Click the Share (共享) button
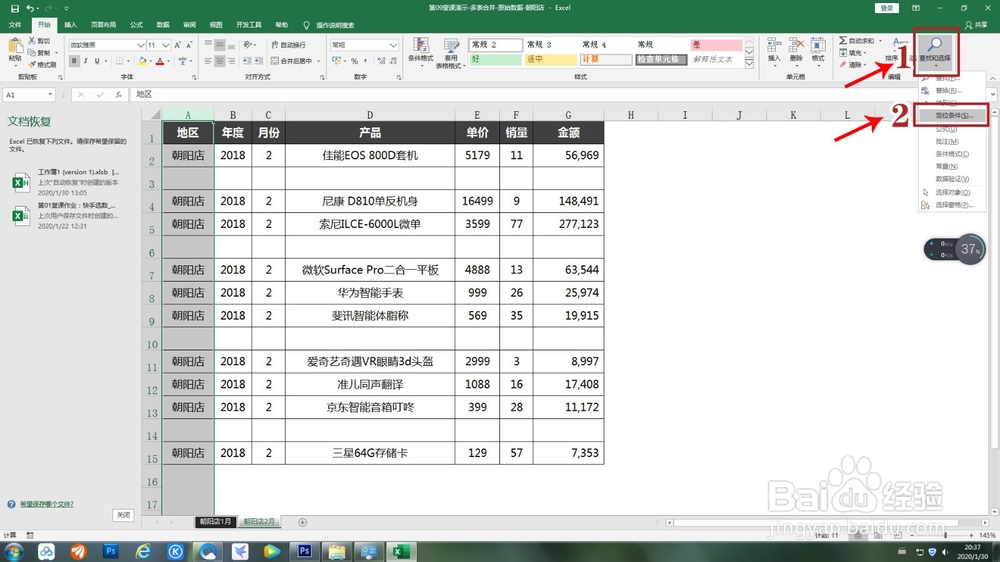 point(976,25)
